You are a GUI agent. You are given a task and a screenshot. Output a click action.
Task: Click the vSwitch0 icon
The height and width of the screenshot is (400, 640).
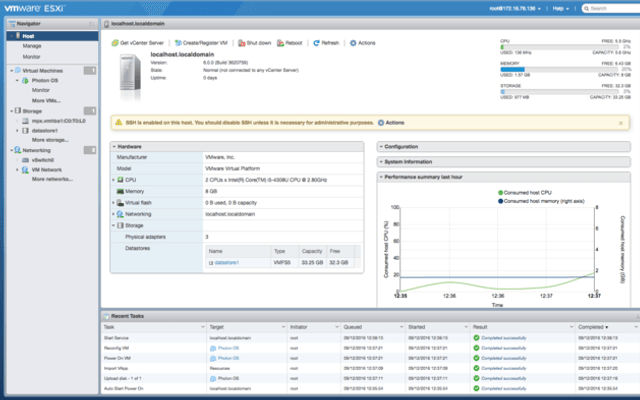(25, 160)
